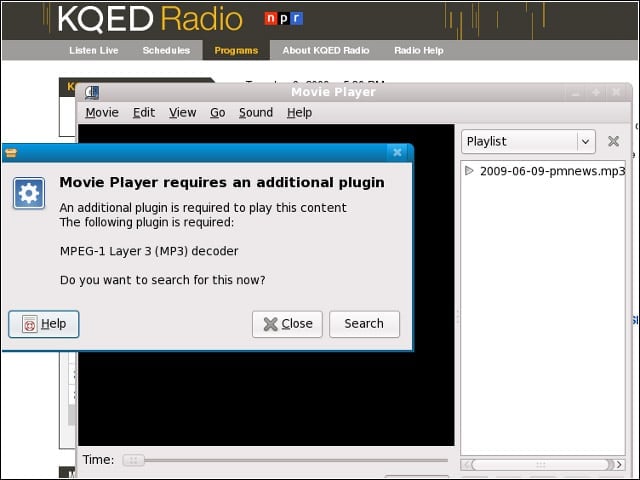Click the Help button in plugin dialog
The width and height of the screenshot is (640, 480).
click(x=44, y=324)
